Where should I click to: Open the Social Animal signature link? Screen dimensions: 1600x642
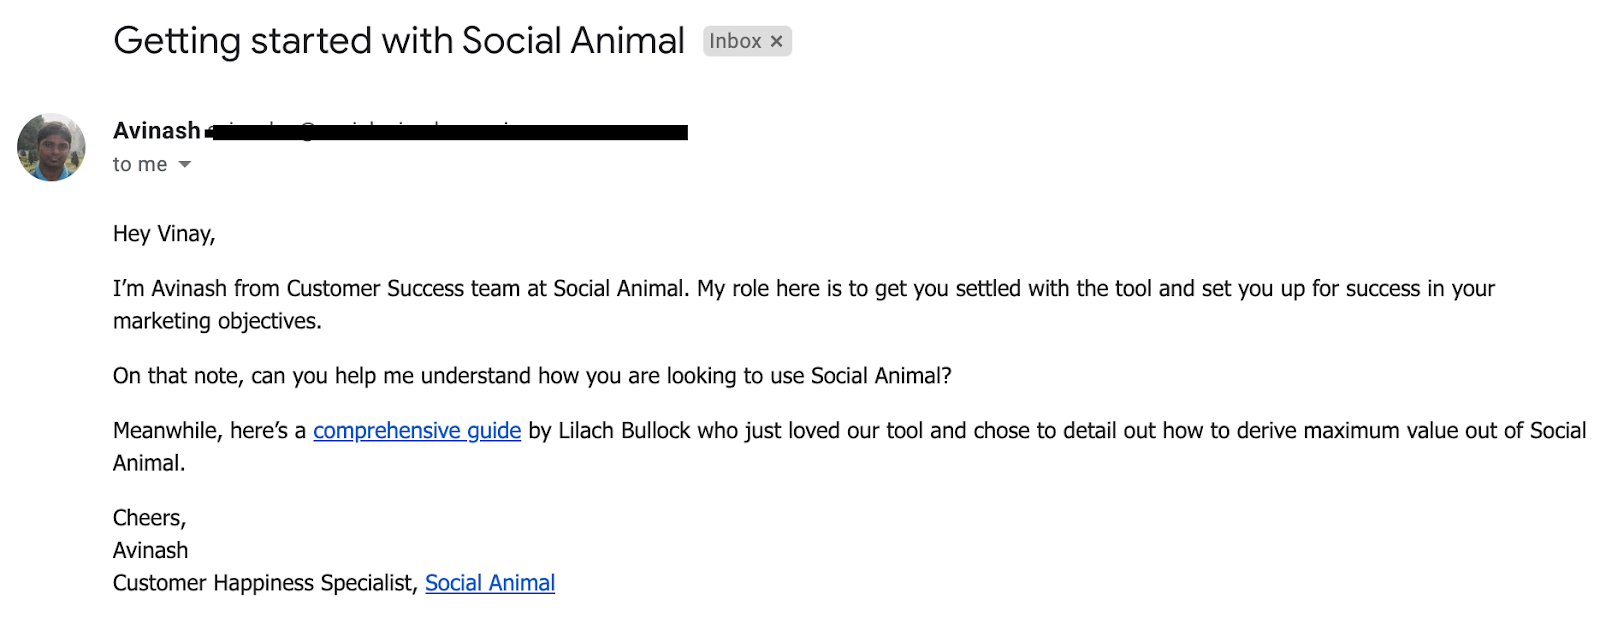pos(490,584)
